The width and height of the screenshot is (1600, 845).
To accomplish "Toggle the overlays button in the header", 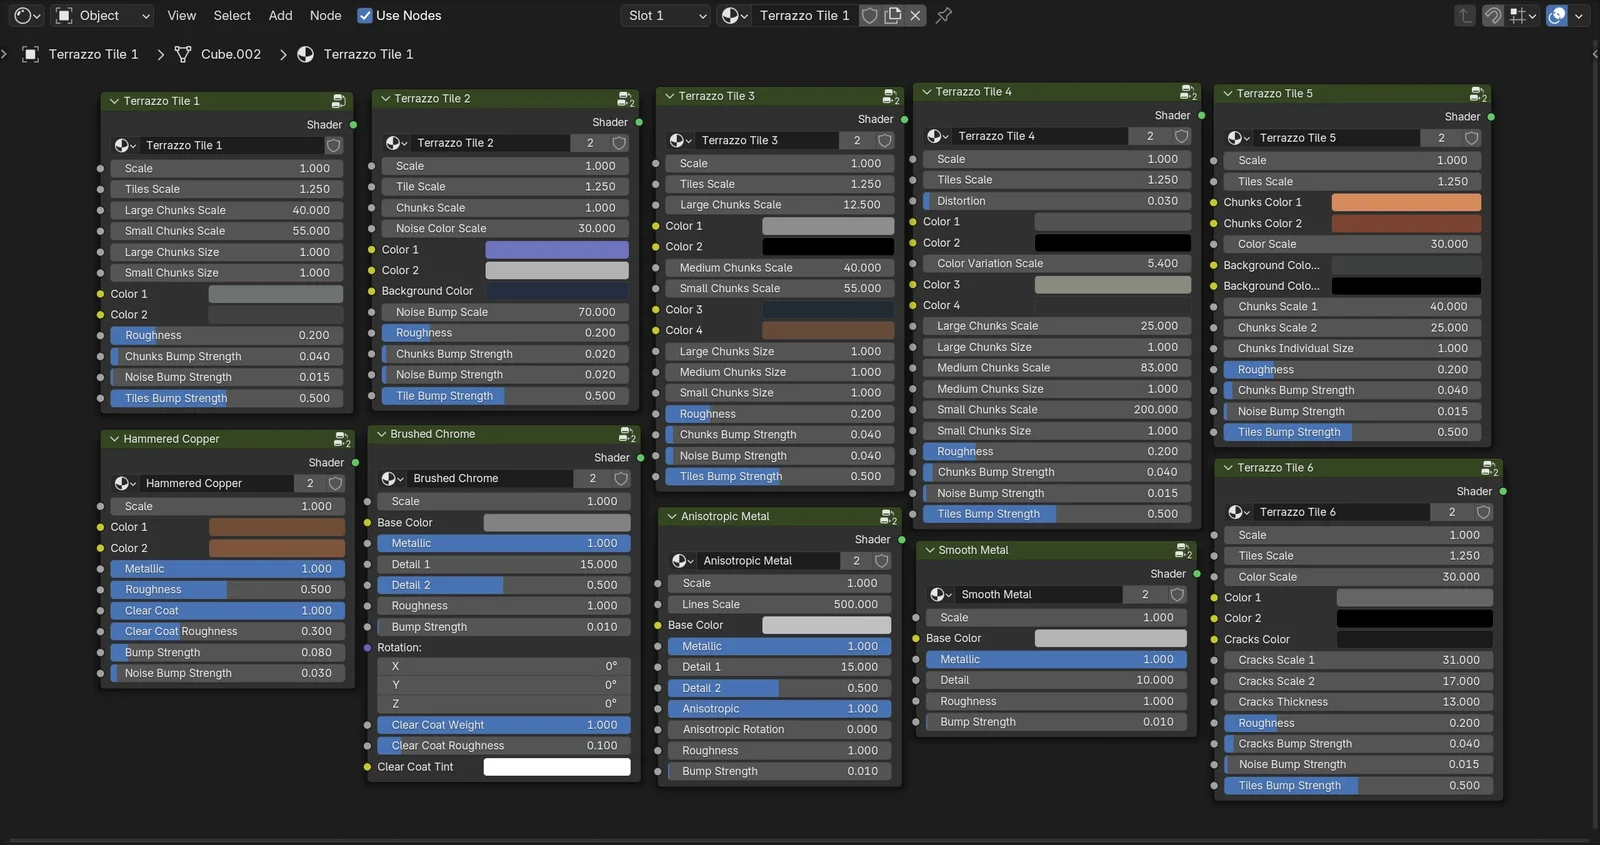I will [1557, 15].
